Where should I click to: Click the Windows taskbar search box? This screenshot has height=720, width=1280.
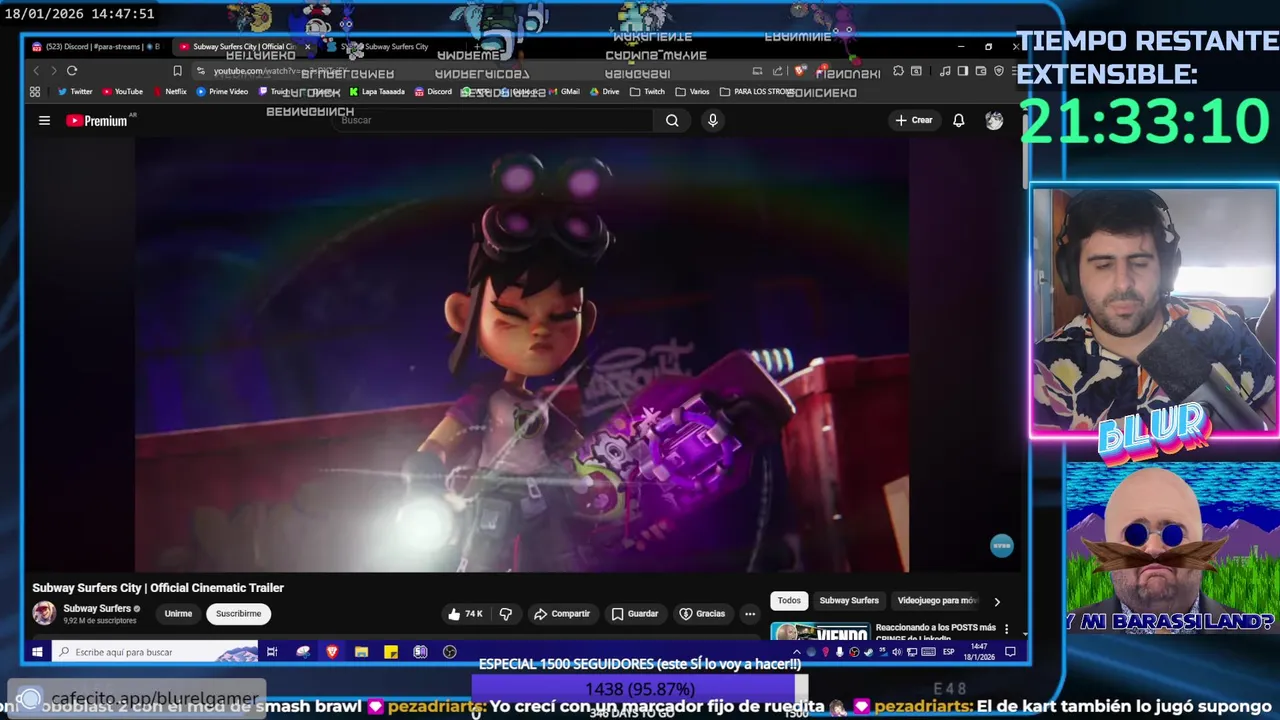pyautogui.click(x=154, y=652)
